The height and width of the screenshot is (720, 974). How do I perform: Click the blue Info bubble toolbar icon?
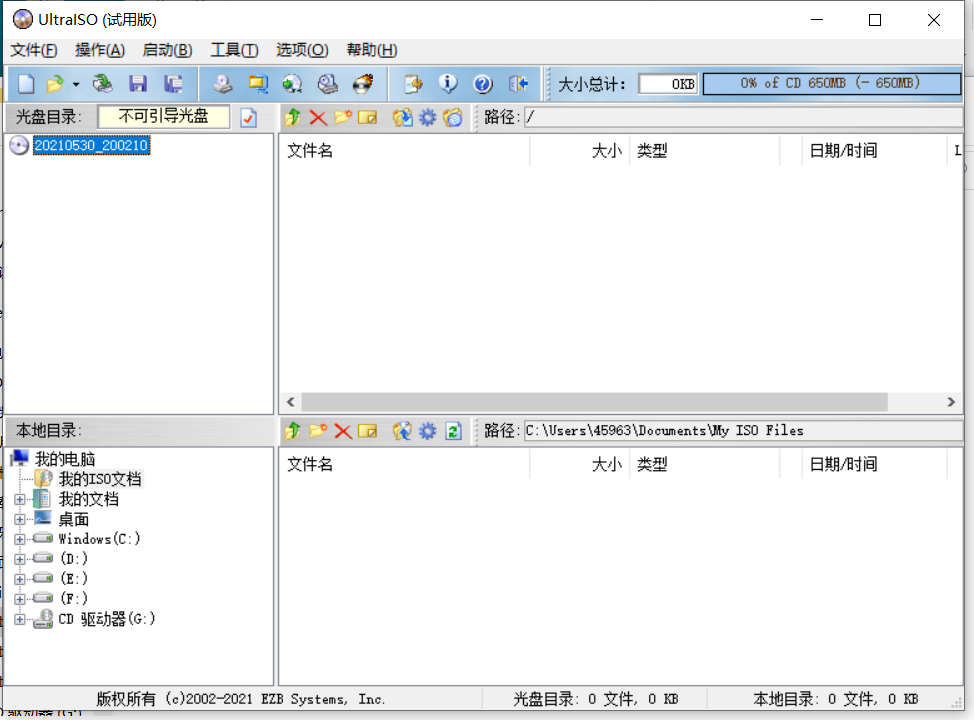[x=448, y=83]
